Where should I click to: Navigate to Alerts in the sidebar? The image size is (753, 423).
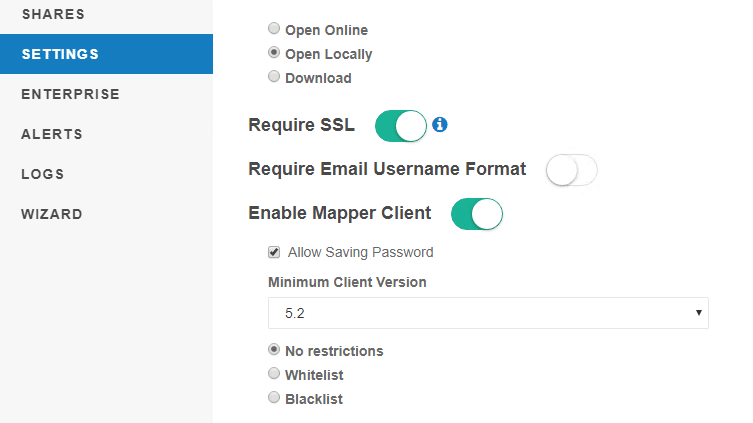[x=52, y=134]
